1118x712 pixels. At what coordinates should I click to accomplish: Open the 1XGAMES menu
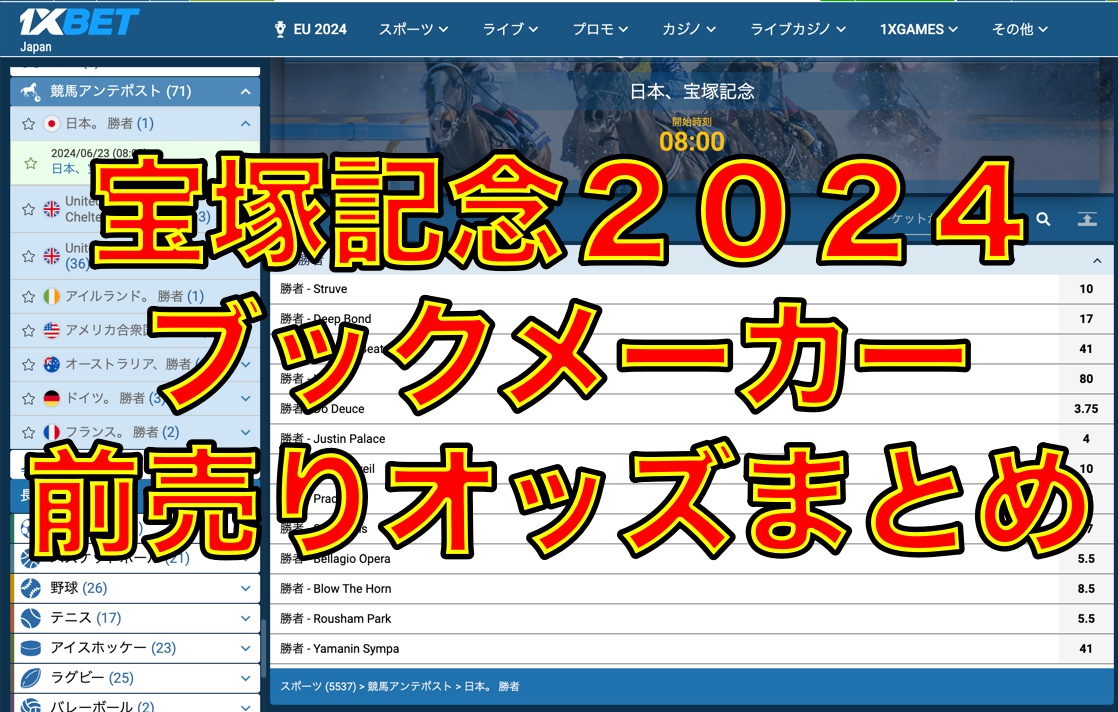[918, 29]
